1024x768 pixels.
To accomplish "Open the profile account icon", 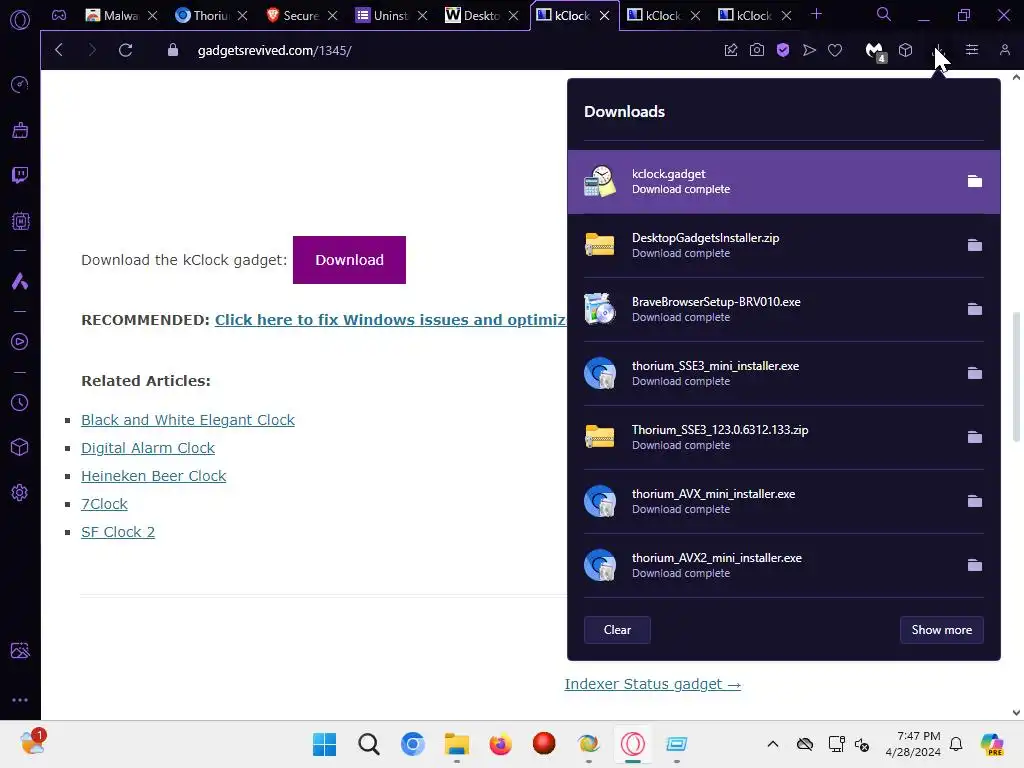I will coord(1005,50).
